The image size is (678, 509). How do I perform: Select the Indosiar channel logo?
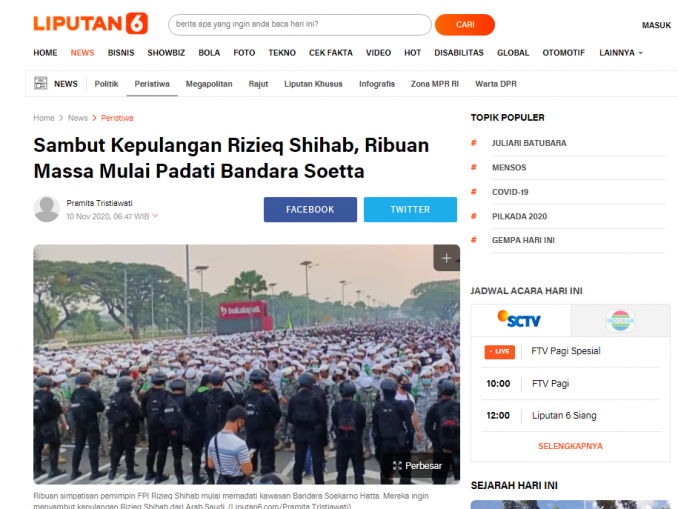pyautogui.click(x=620, y=321)
